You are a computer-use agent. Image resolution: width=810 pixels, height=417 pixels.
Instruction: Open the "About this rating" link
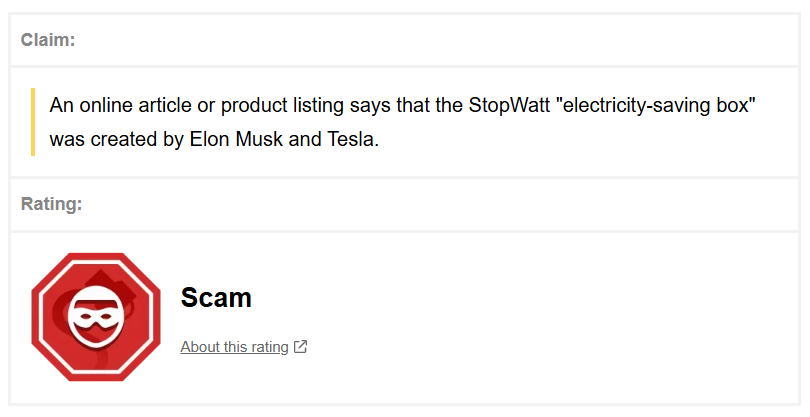[234, 347]
